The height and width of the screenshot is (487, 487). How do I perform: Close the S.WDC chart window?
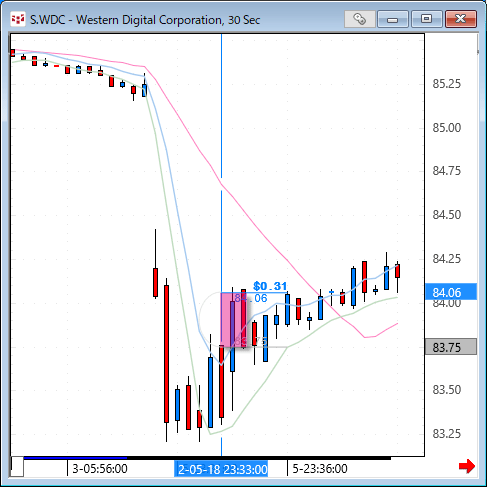[461, 19]
